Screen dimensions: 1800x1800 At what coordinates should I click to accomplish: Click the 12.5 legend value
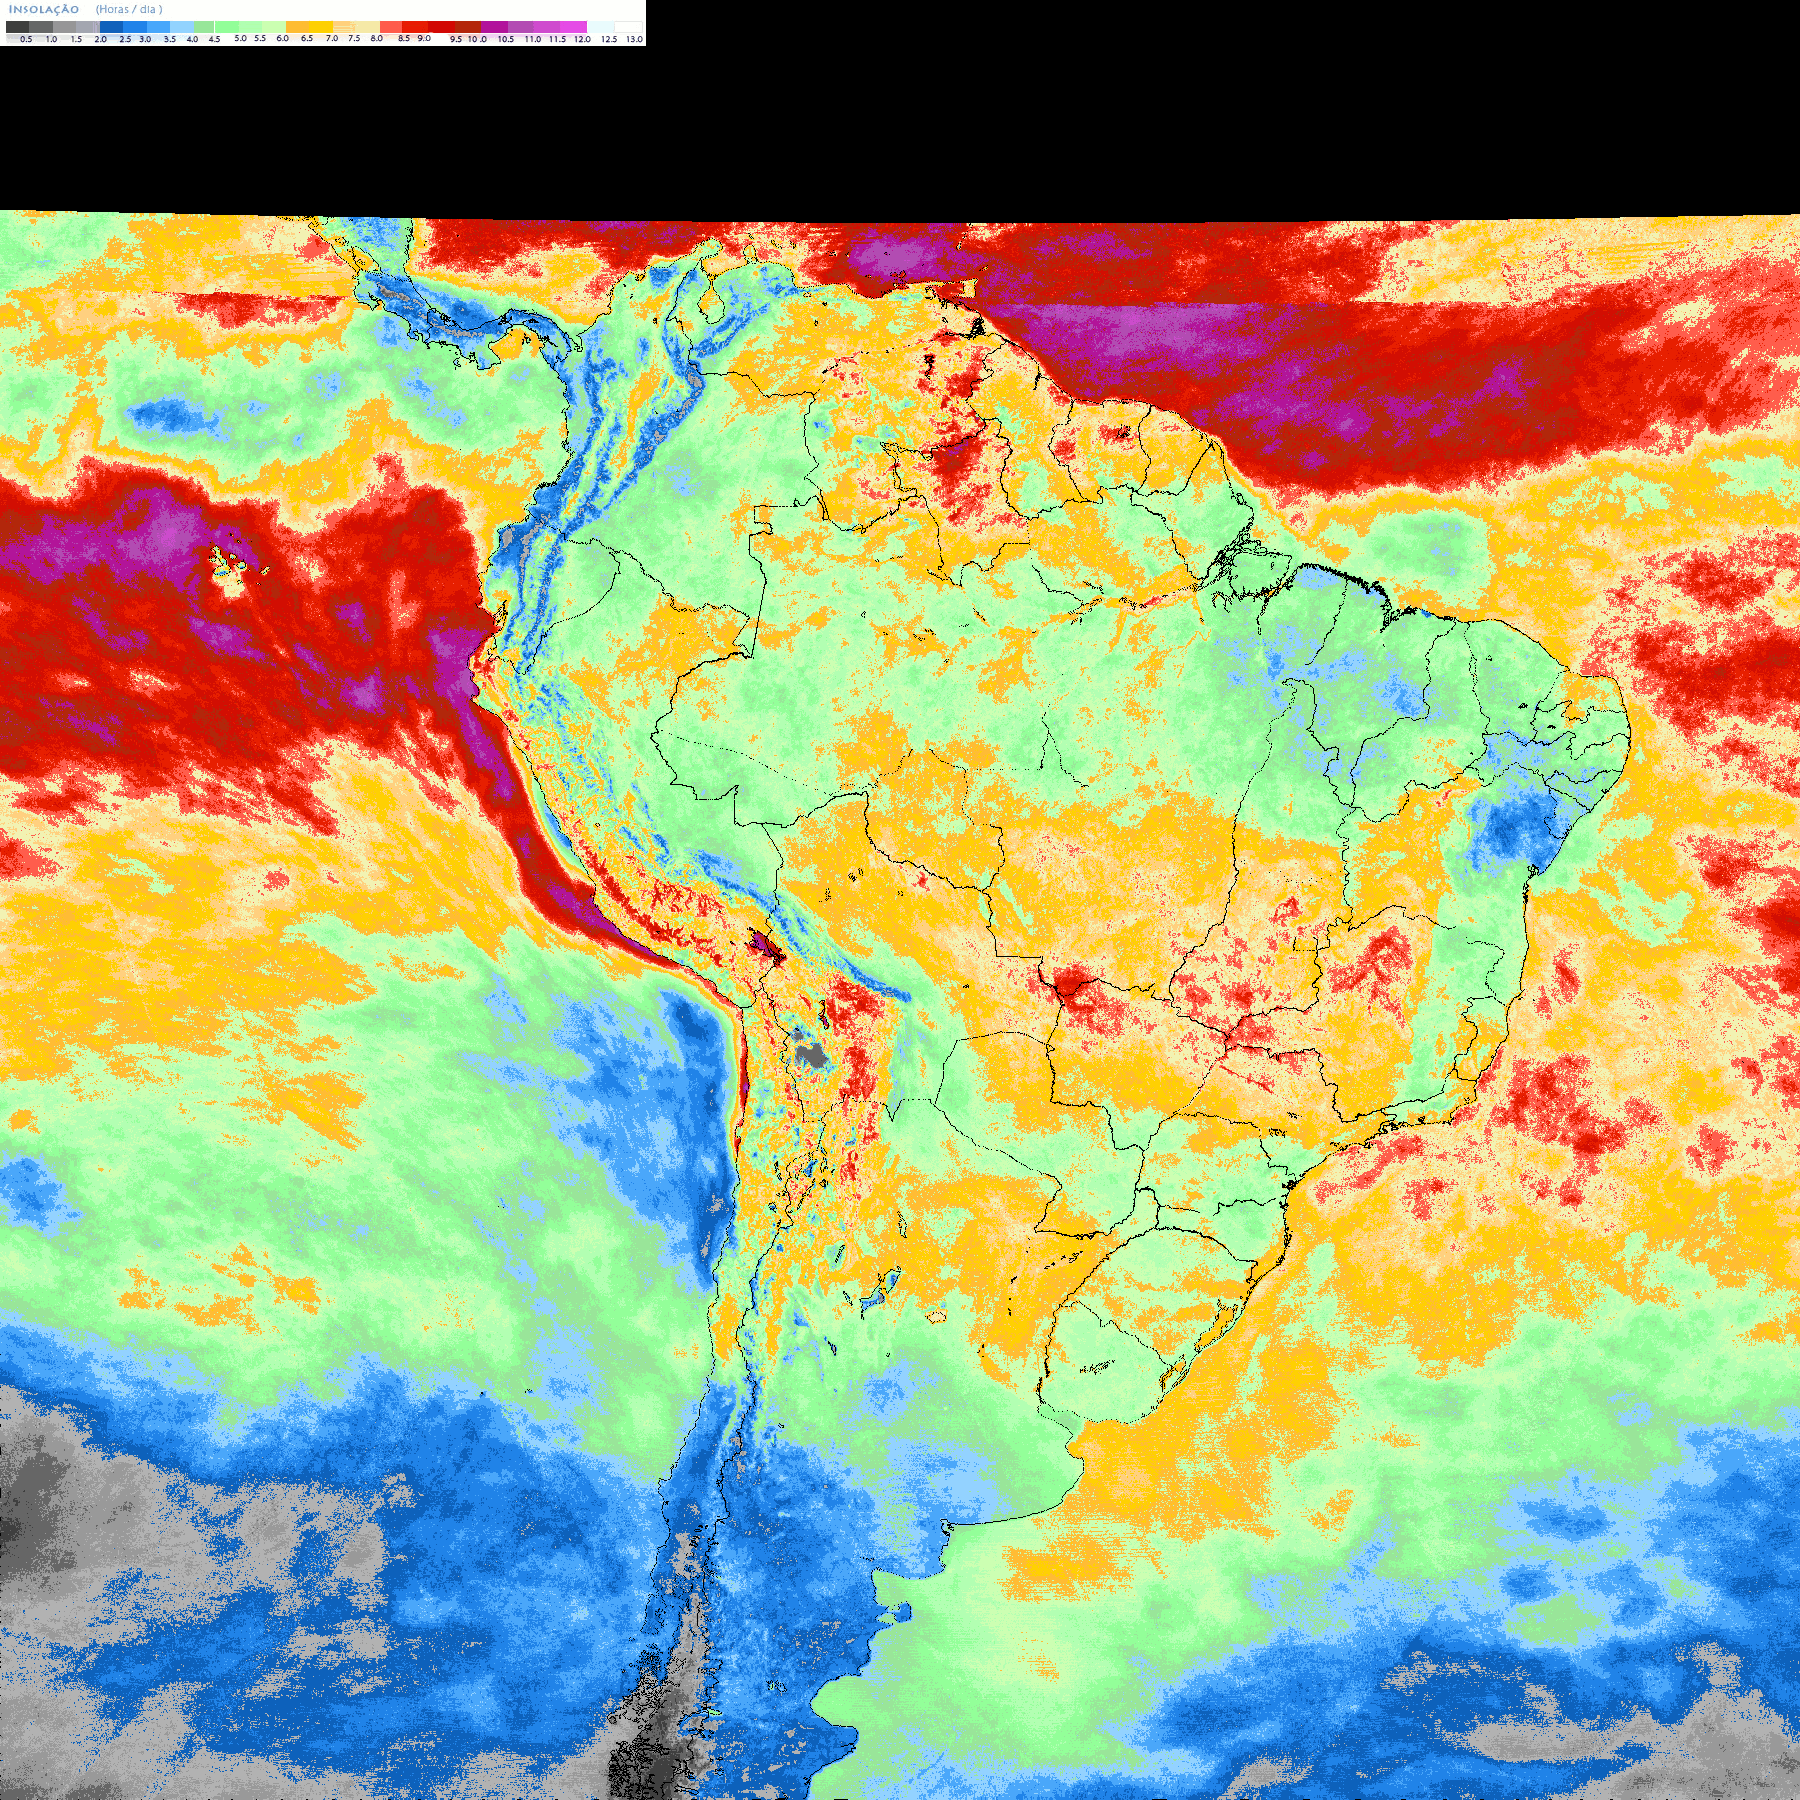point(609,39)
